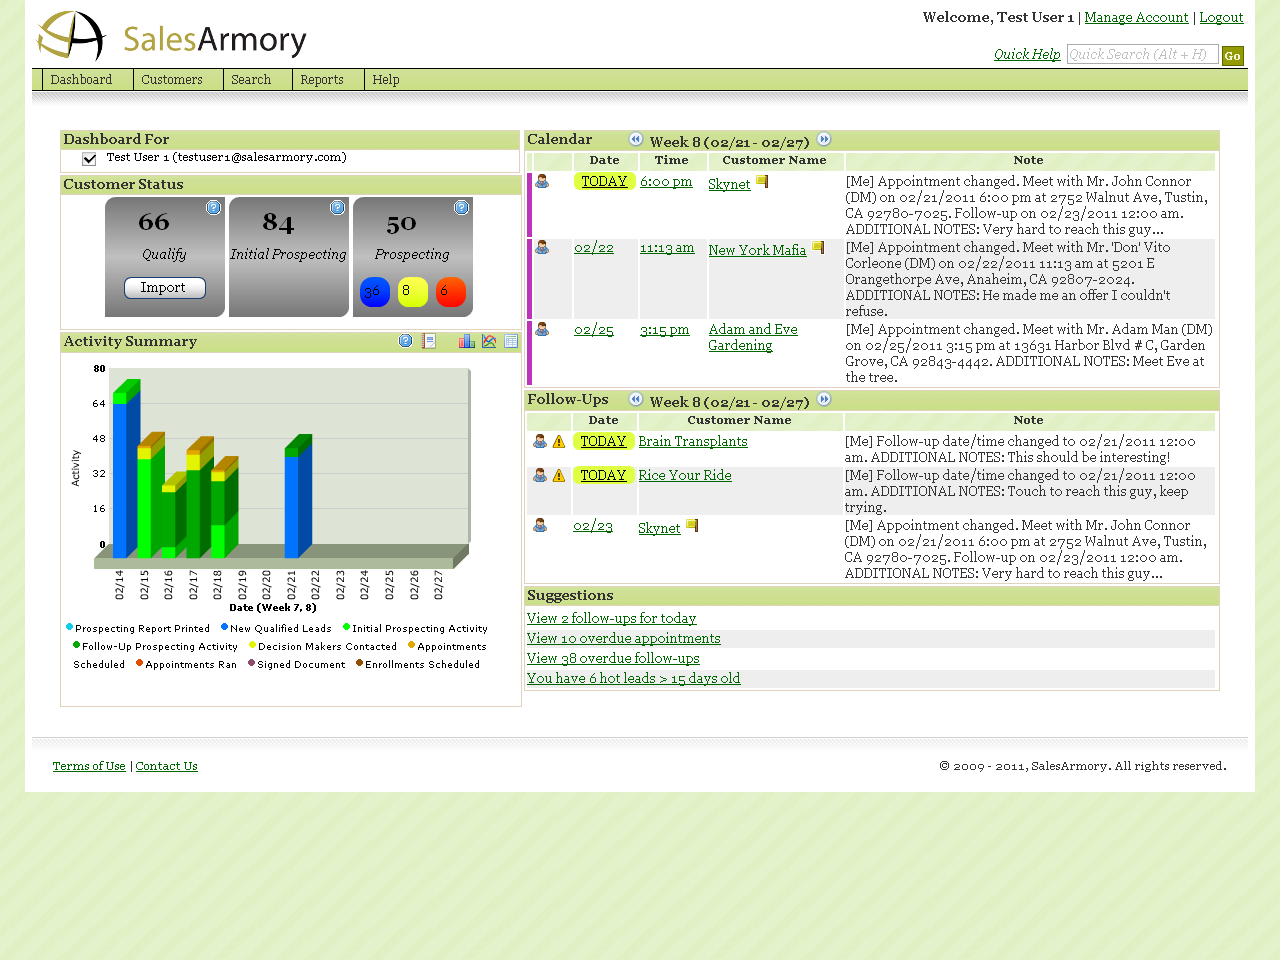Viewport: 1280px width, 960px height.
Task: Uncheck the Test User 1 dashboard checkbox
Action: 89,158
